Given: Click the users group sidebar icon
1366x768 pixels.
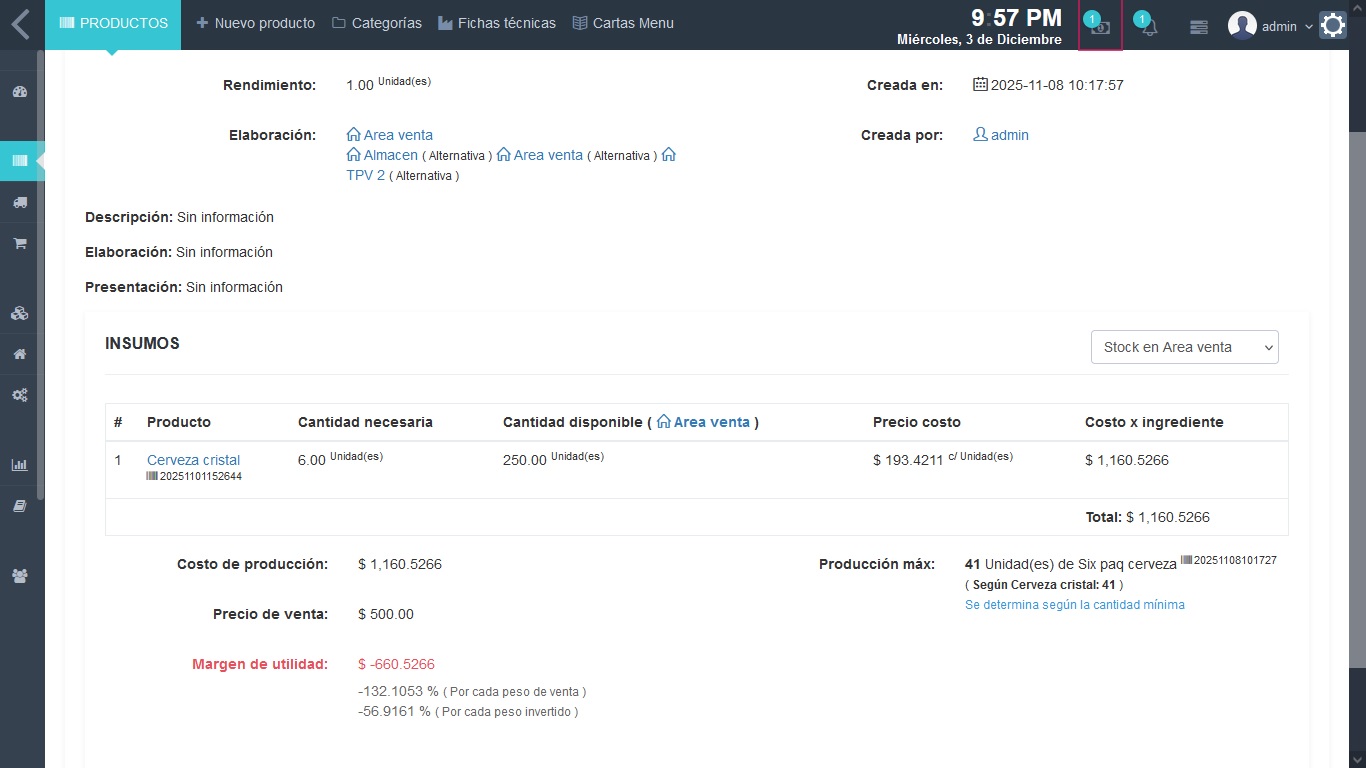Looking at the screenshot, I should tap(19, 576).
